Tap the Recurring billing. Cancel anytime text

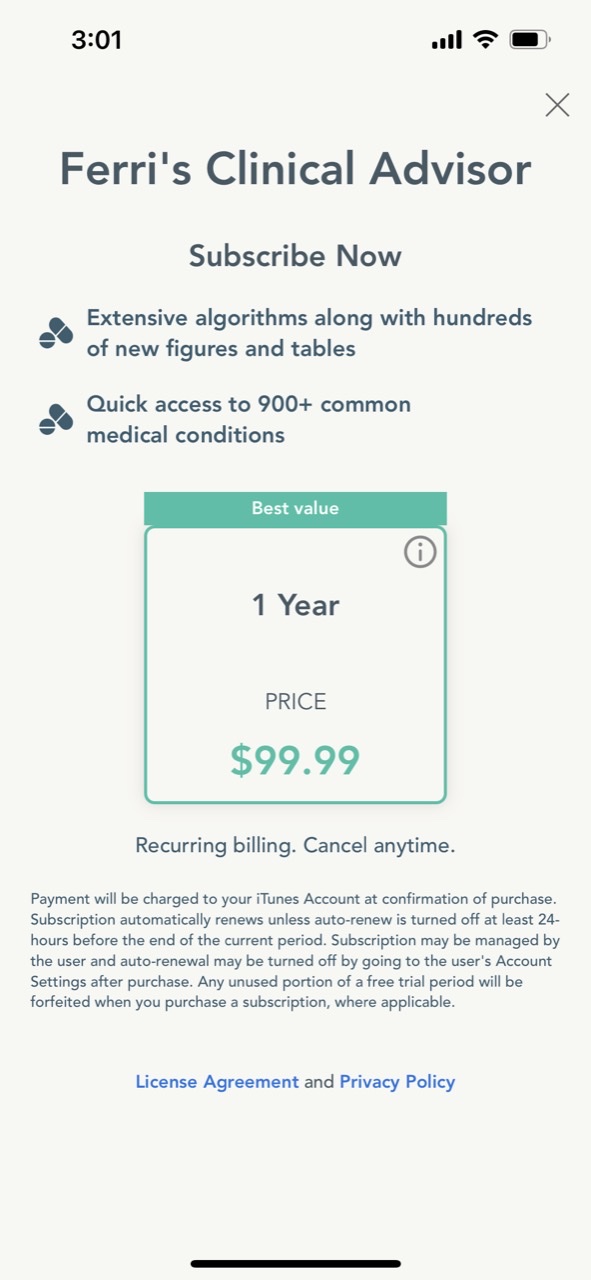coord(295,846)
